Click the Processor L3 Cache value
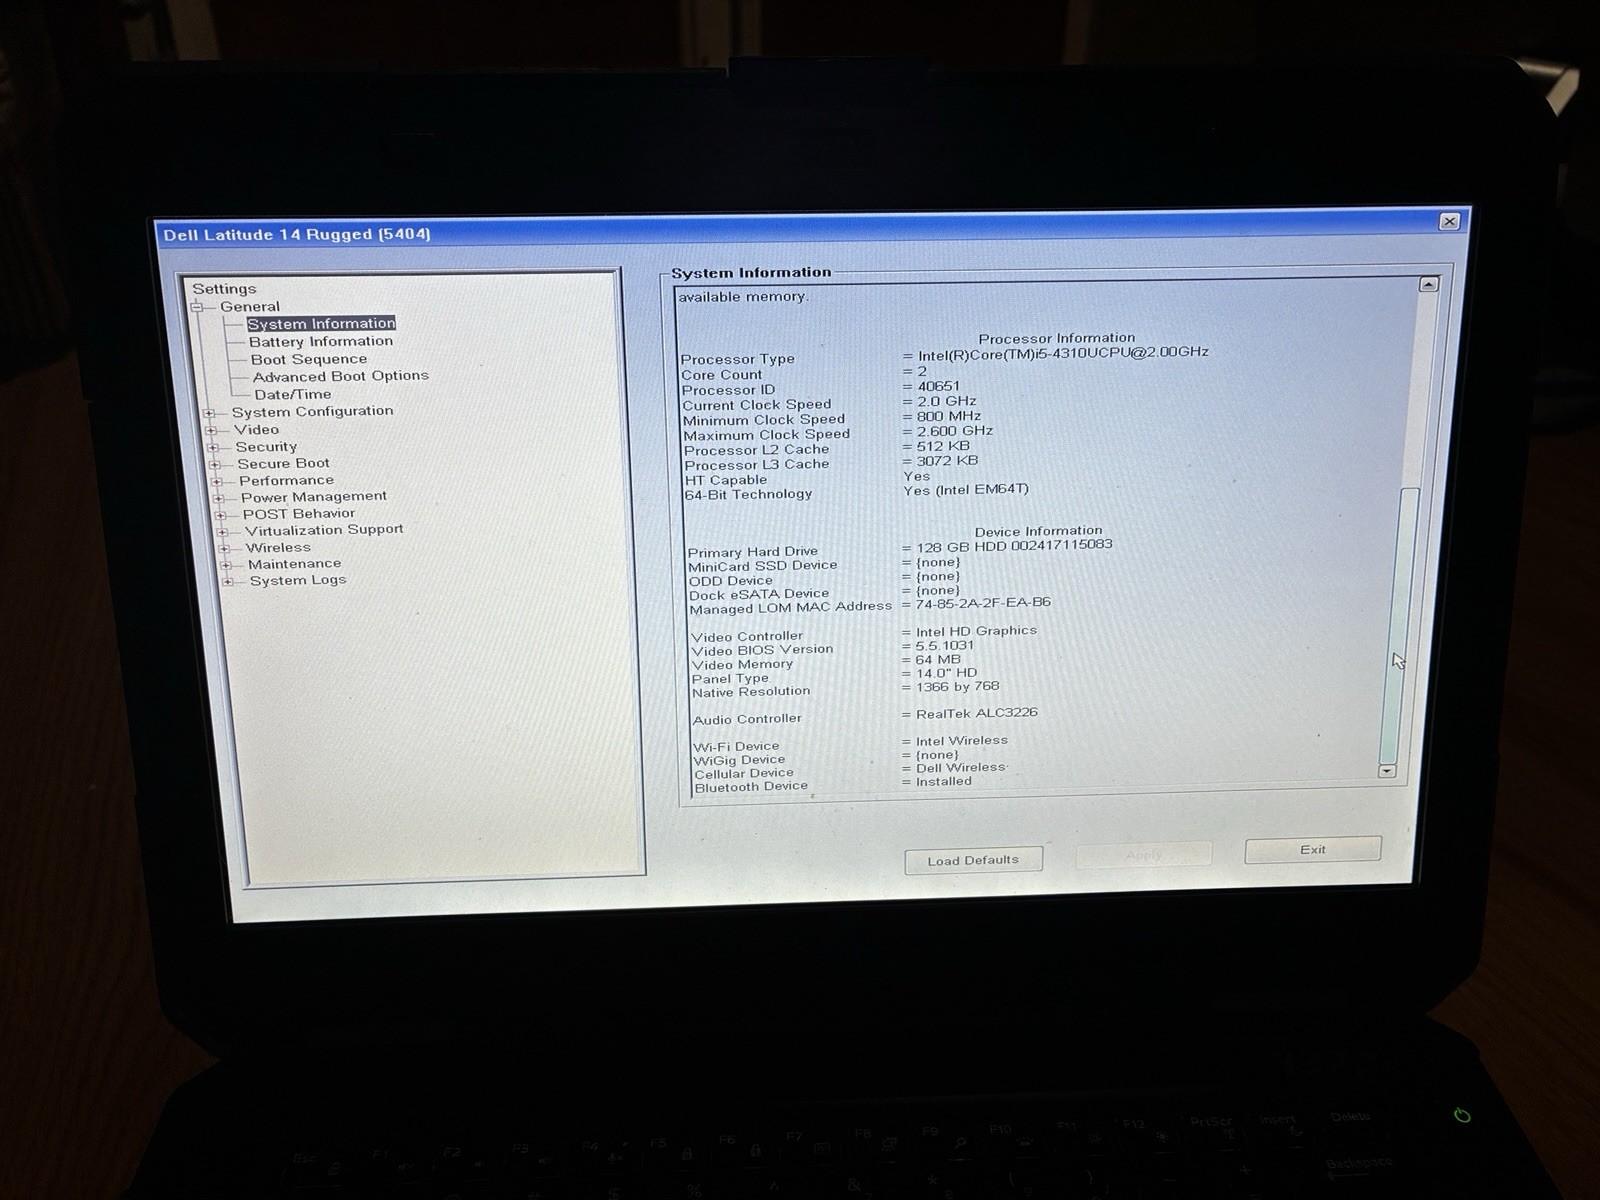1600x1200 pixels. (948, 461)
